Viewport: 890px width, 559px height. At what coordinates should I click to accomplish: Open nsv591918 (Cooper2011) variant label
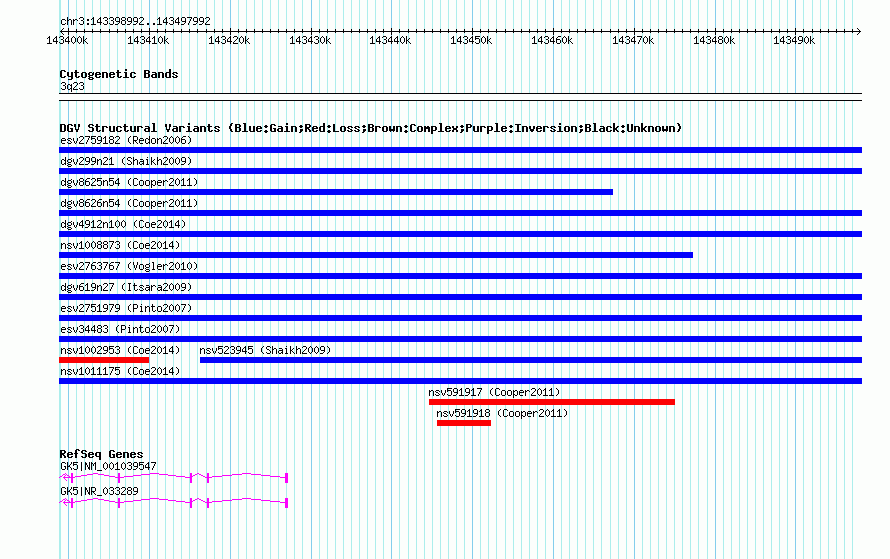pos(502,413)
